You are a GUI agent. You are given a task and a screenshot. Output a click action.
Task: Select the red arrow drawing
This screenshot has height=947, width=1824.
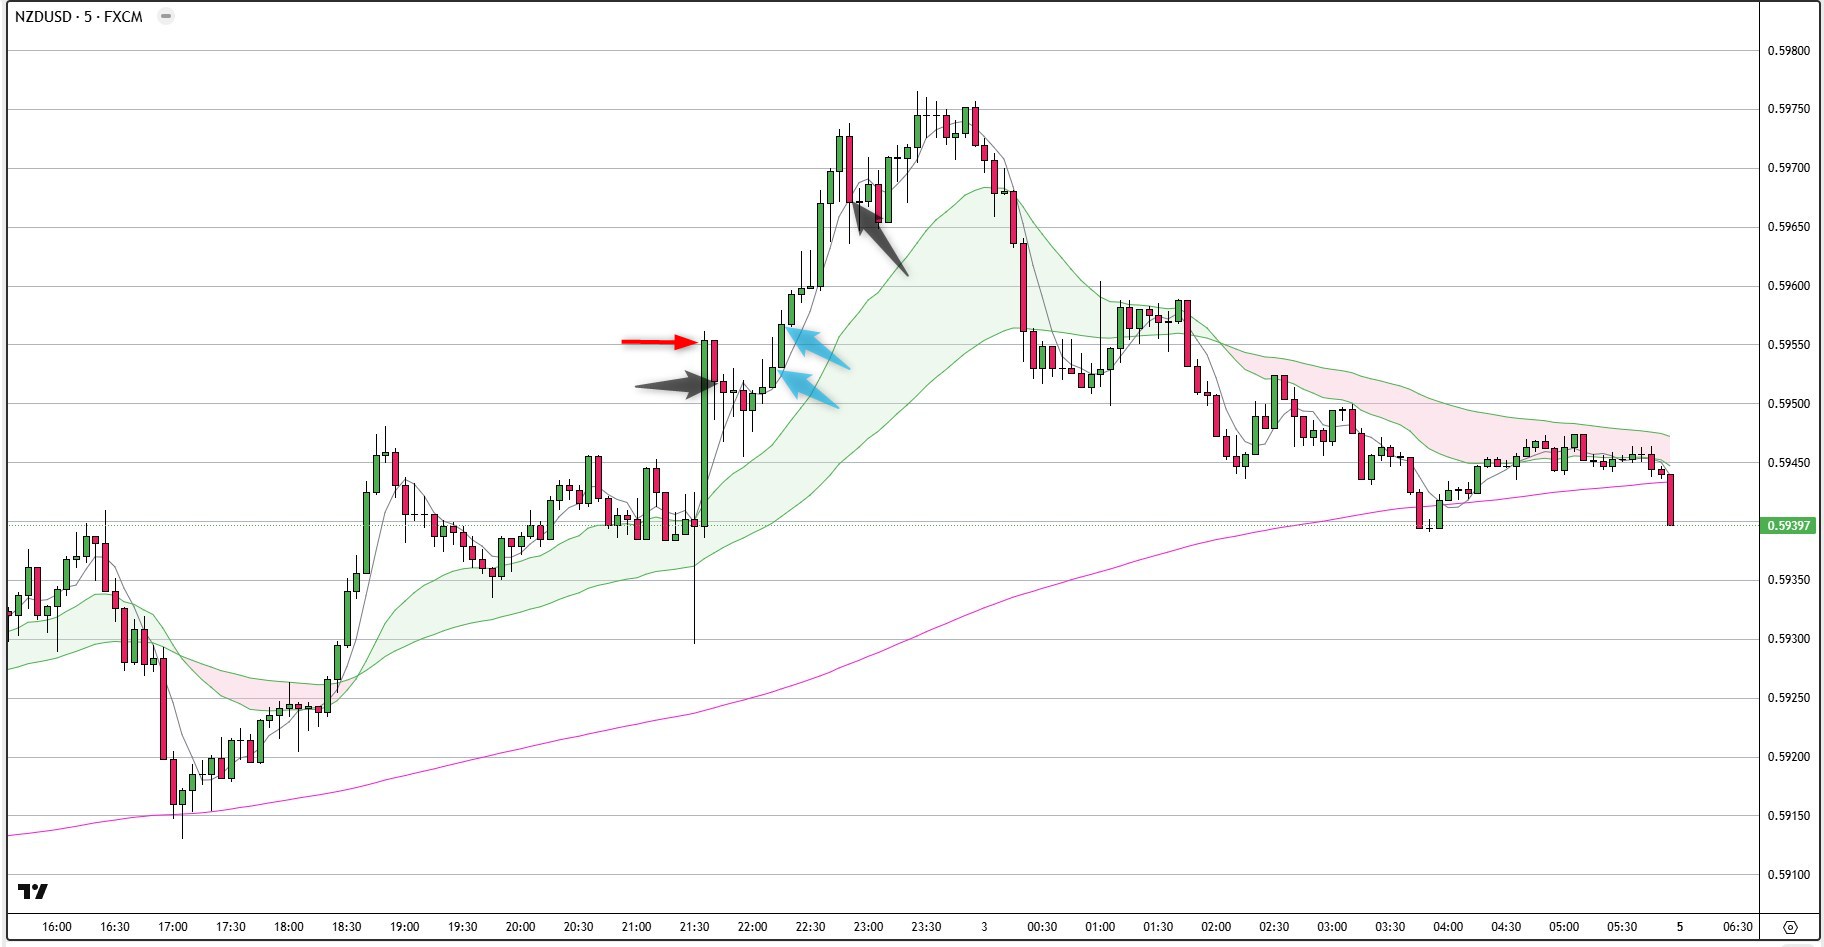pos(660,342)
